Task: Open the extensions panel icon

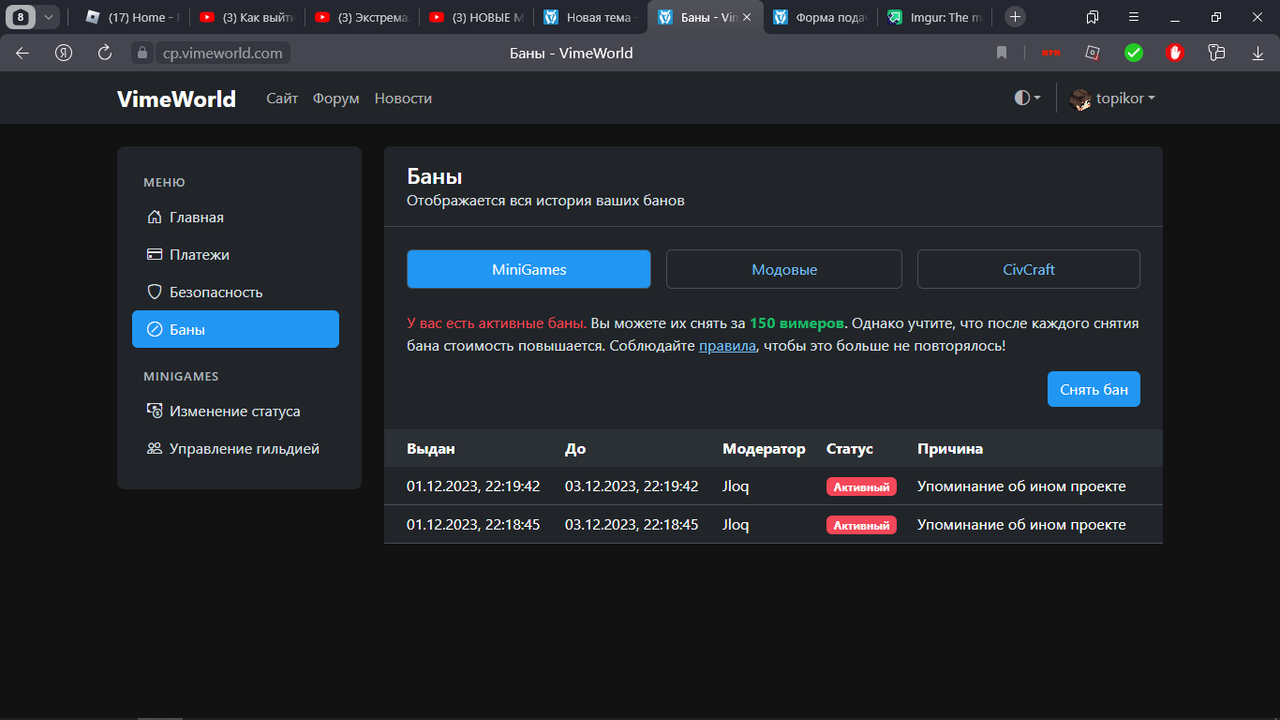Action: point(1216,53)
